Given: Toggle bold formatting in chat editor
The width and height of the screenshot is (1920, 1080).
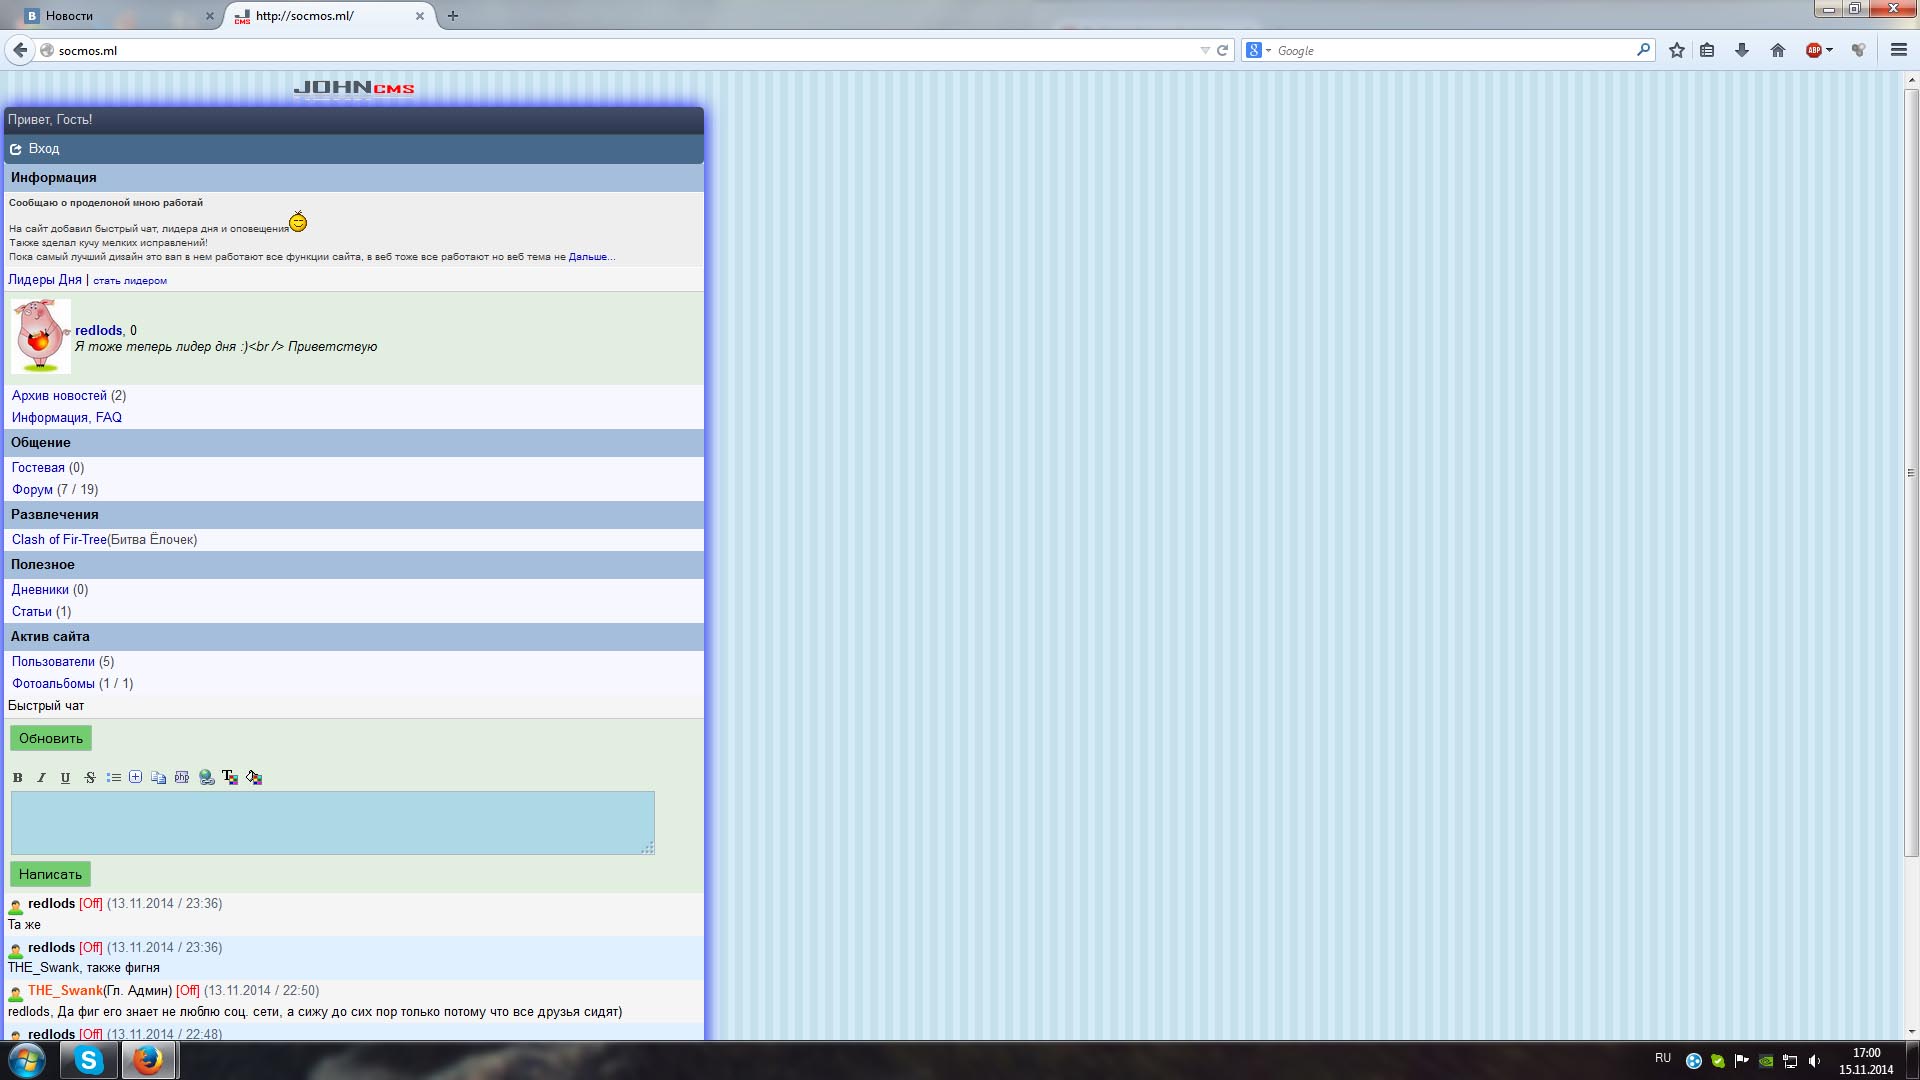Looking at the screenshot, I should 17,777.
